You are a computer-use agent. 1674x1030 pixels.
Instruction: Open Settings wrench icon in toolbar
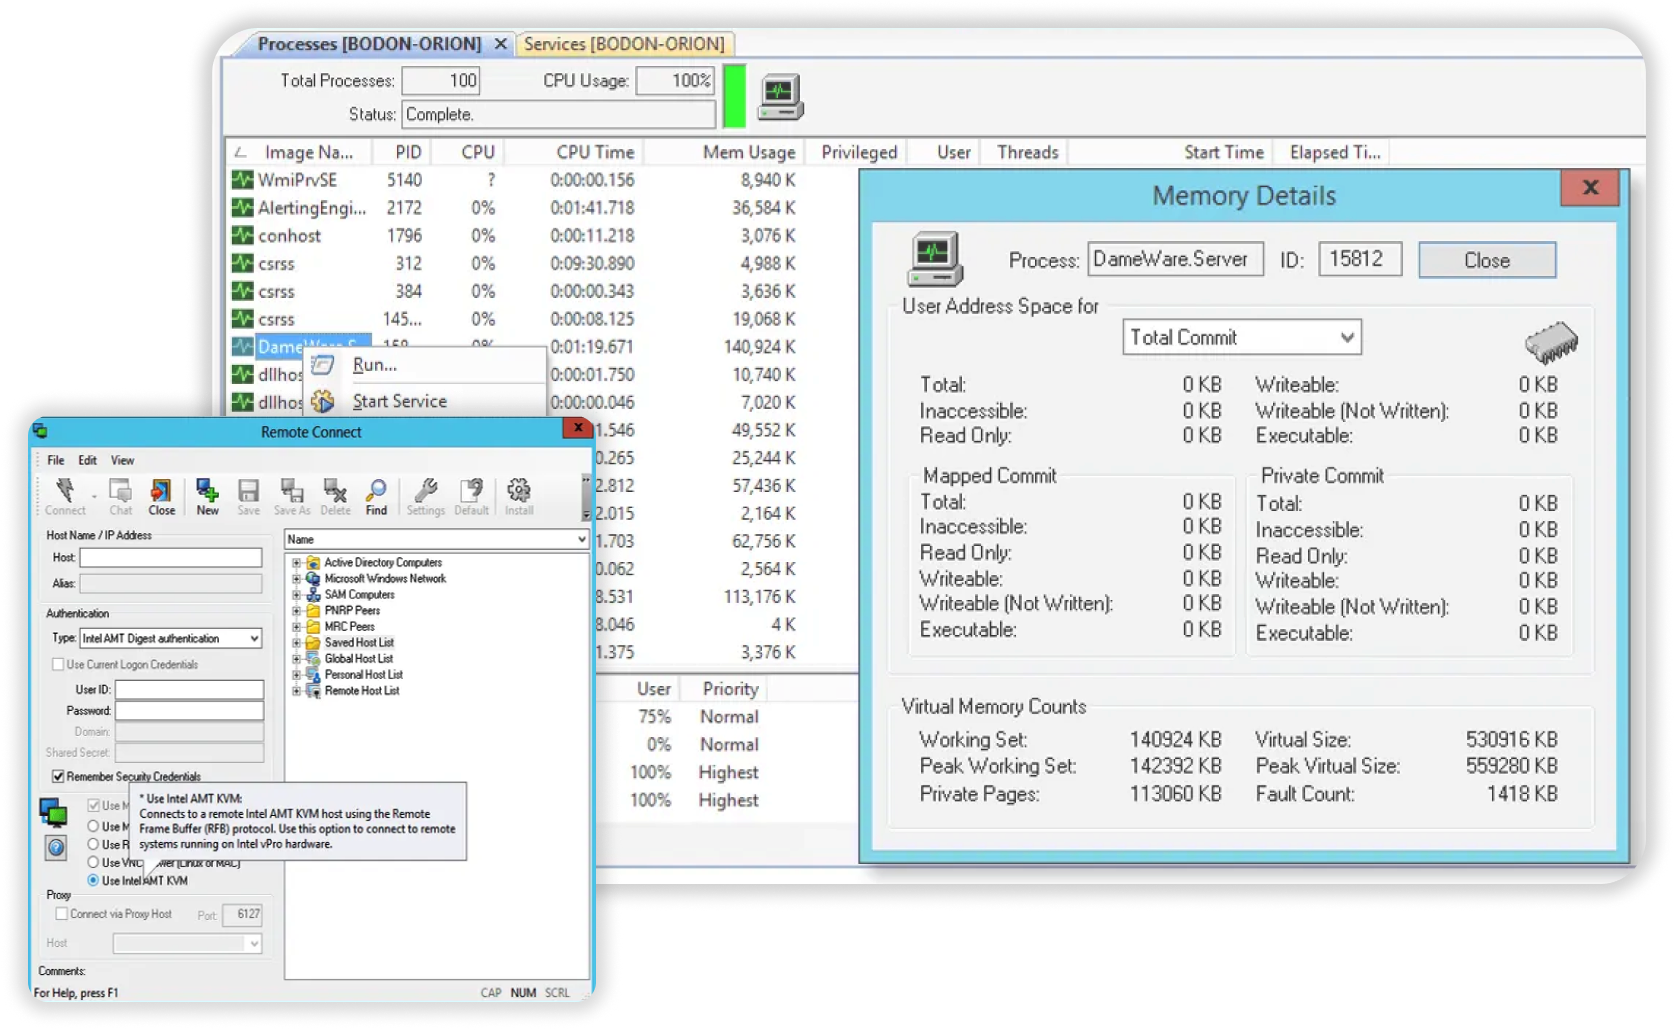click(426, 490)
